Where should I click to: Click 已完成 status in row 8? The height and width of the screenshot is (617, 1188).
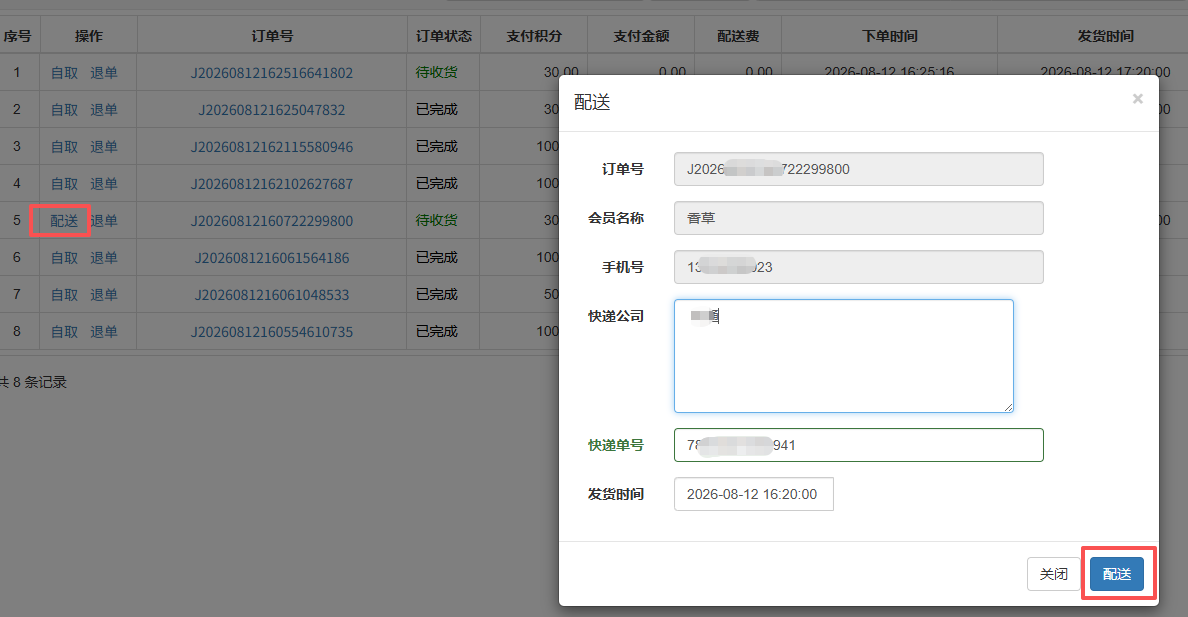point(436,332)
